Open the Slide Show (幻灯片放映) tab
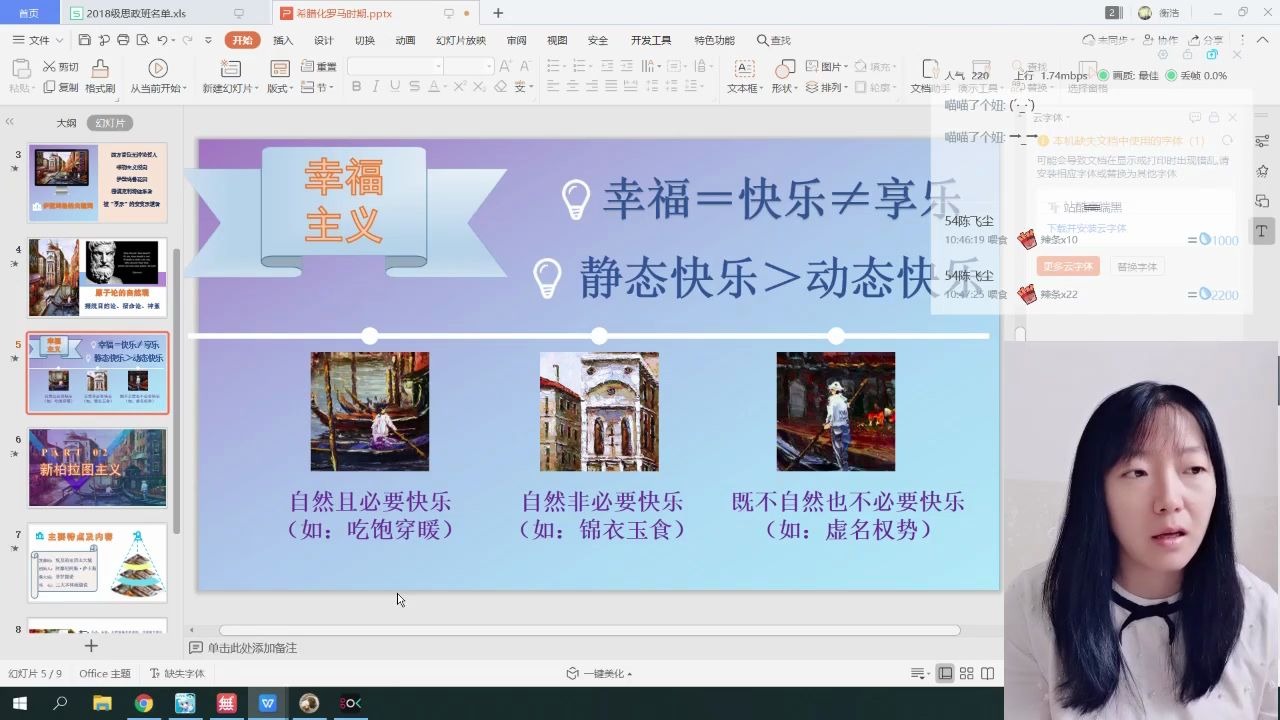1280x720 pixels. click(x=461, y=40)
